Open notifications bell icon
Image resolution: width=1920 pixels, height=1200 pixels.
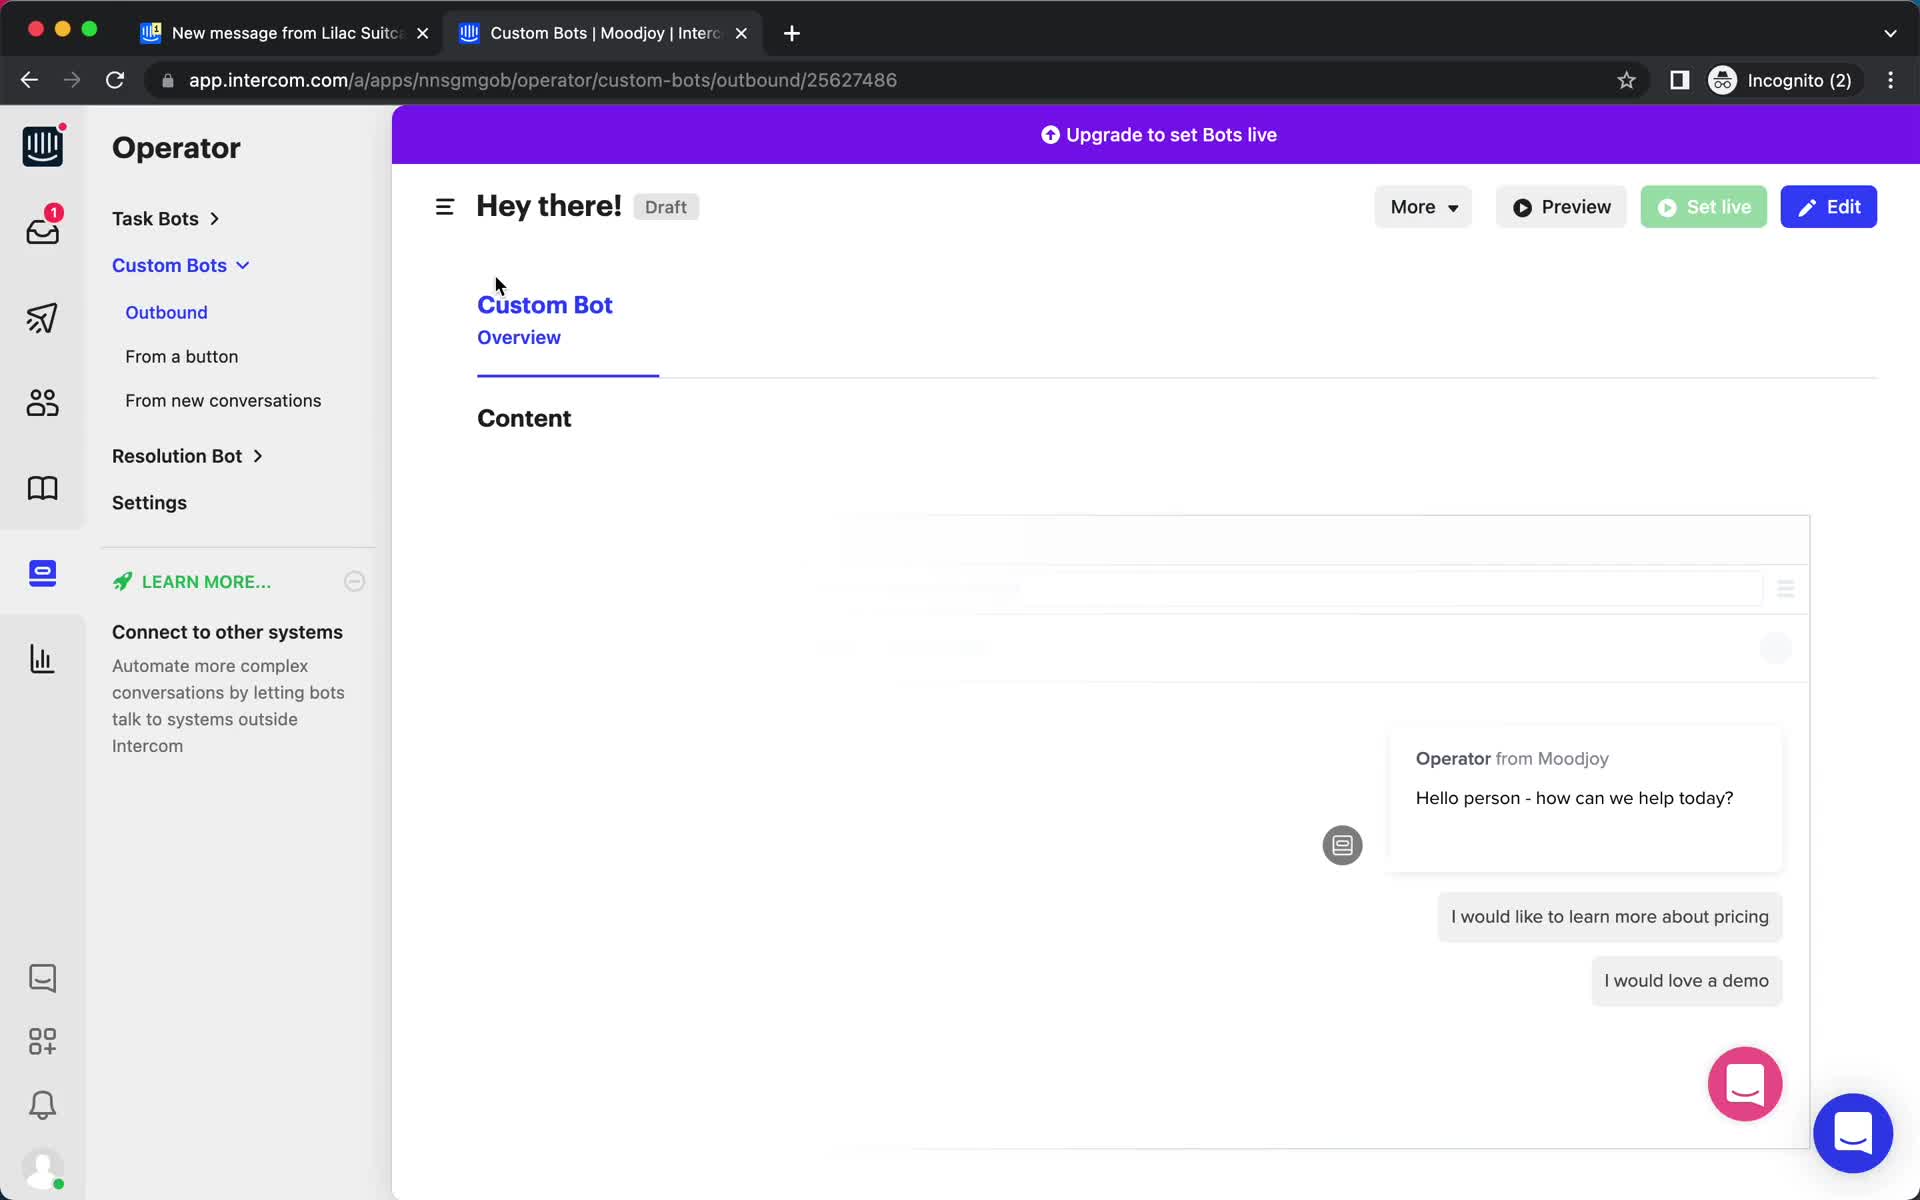(42, 1105)
